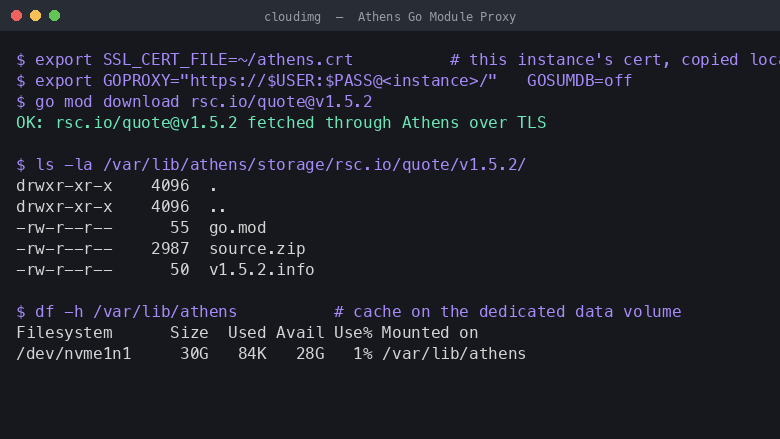
Task: Click the Use% value 1%
Action: pyautogui.click(x=363, y=353)
